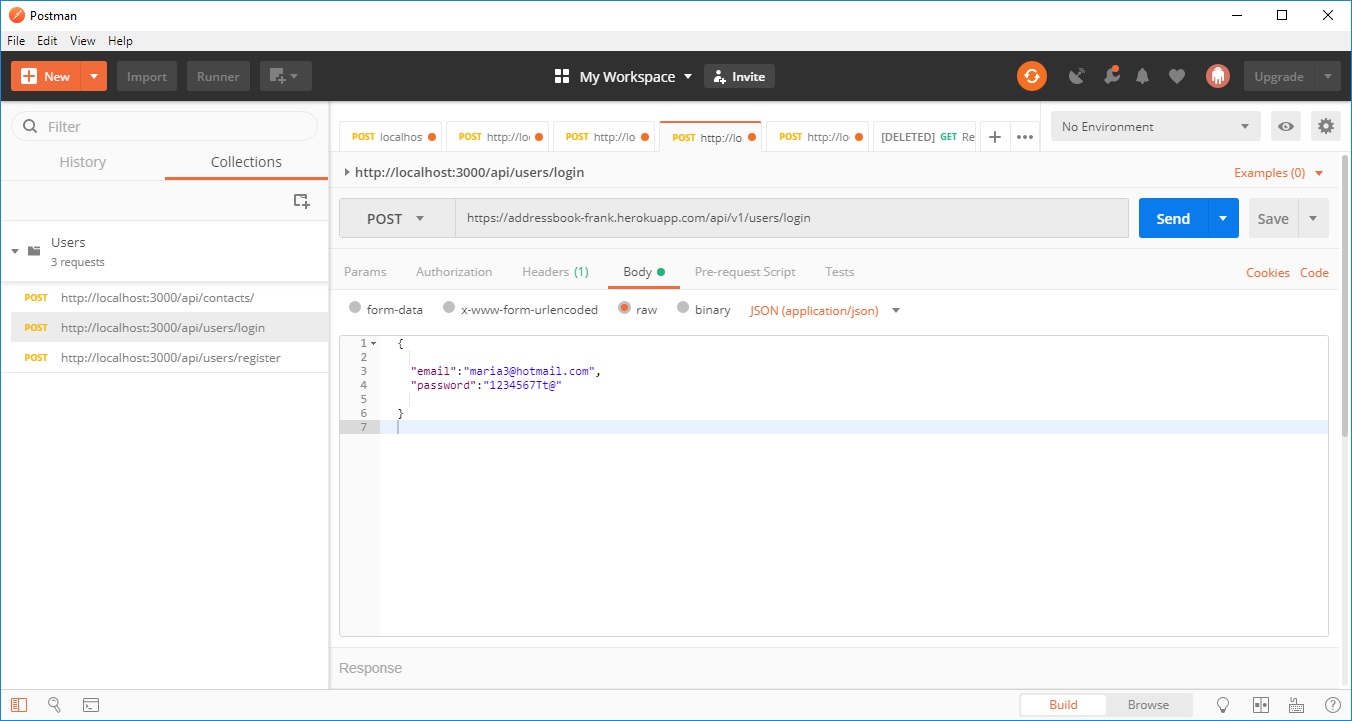Open the Postman console icon

pyautogui.click(x=90, y=705)
